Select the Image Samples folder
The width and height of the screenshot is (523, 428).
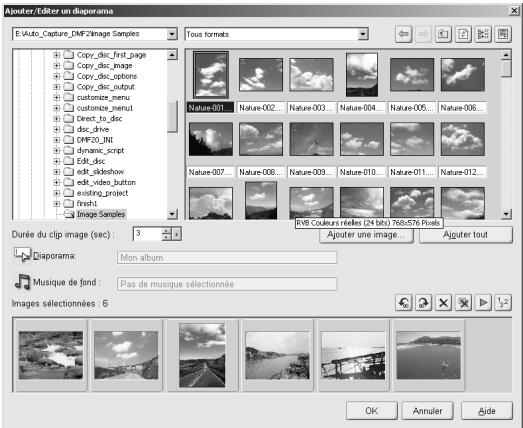101,214
